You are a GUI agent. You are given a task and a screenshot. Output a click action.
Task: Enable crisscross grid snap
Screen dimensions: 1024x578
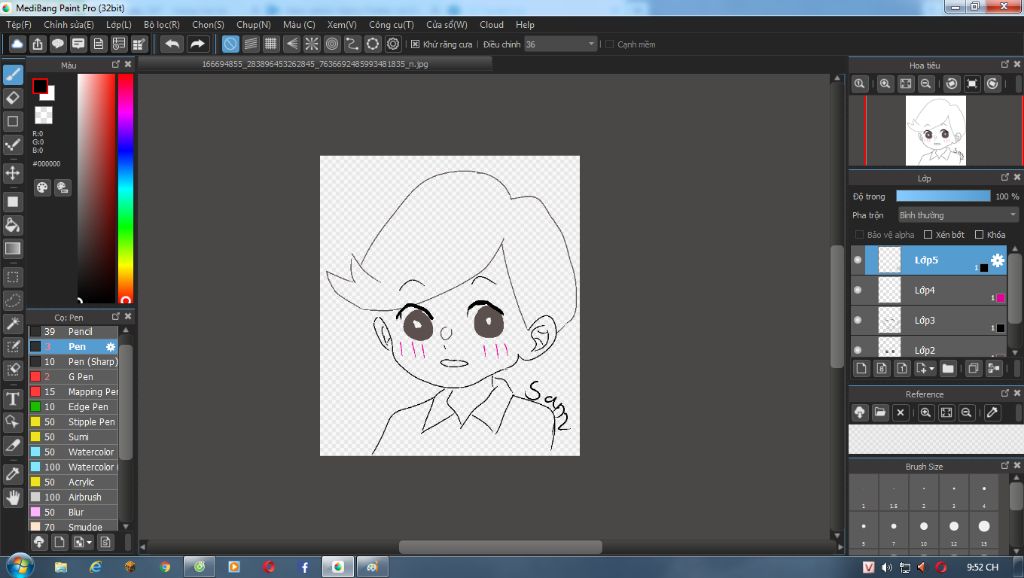pos(271,44)
